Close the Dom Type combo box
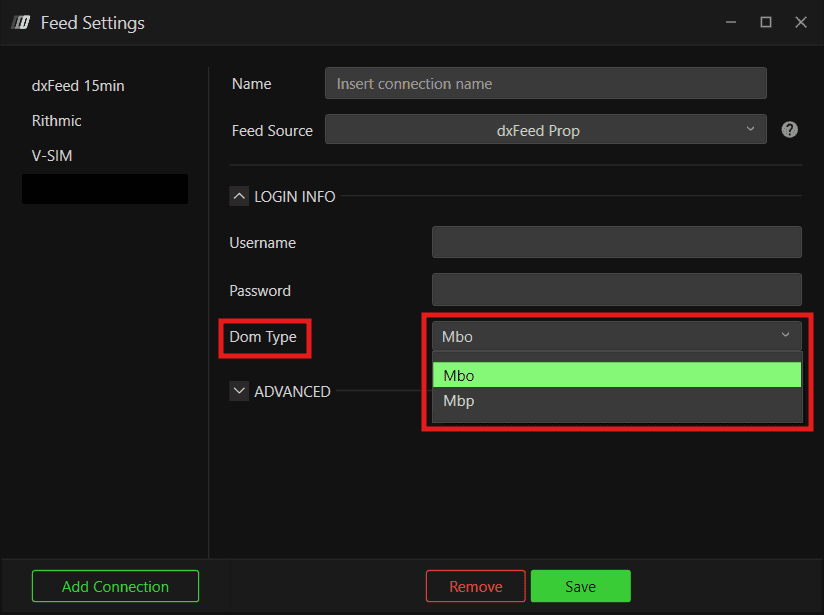 (616, 336)
